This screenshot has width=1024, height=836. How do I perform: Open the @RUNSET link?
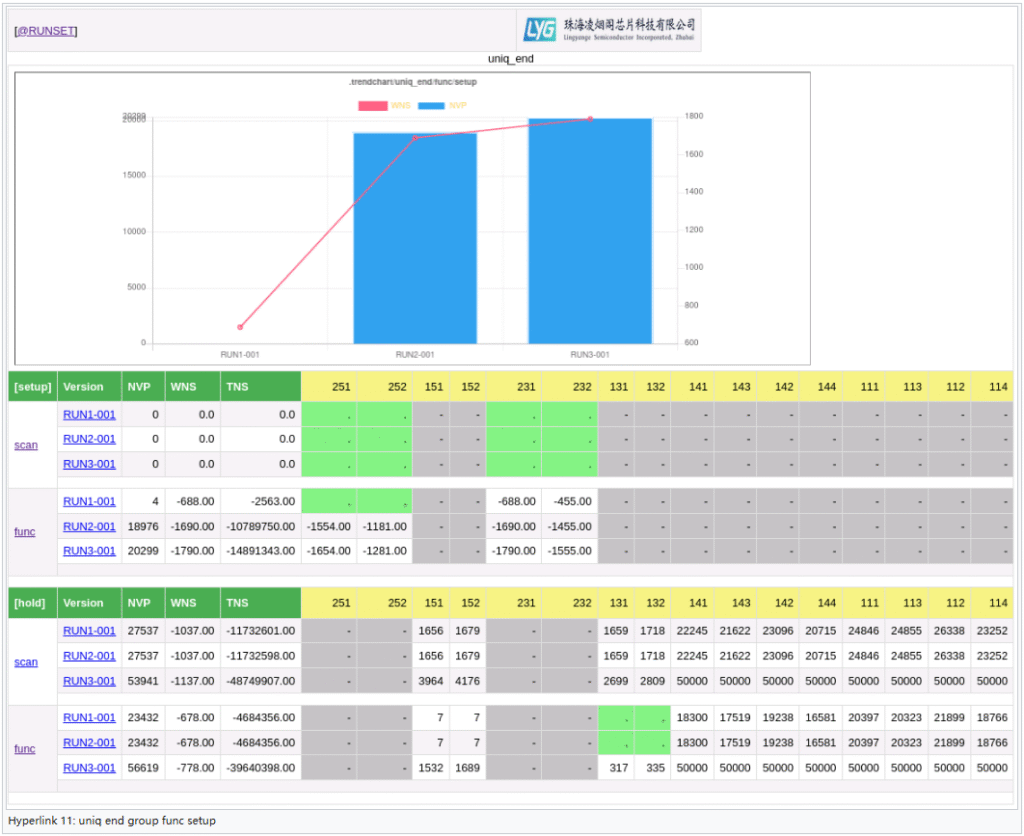(x=46, y=31)
